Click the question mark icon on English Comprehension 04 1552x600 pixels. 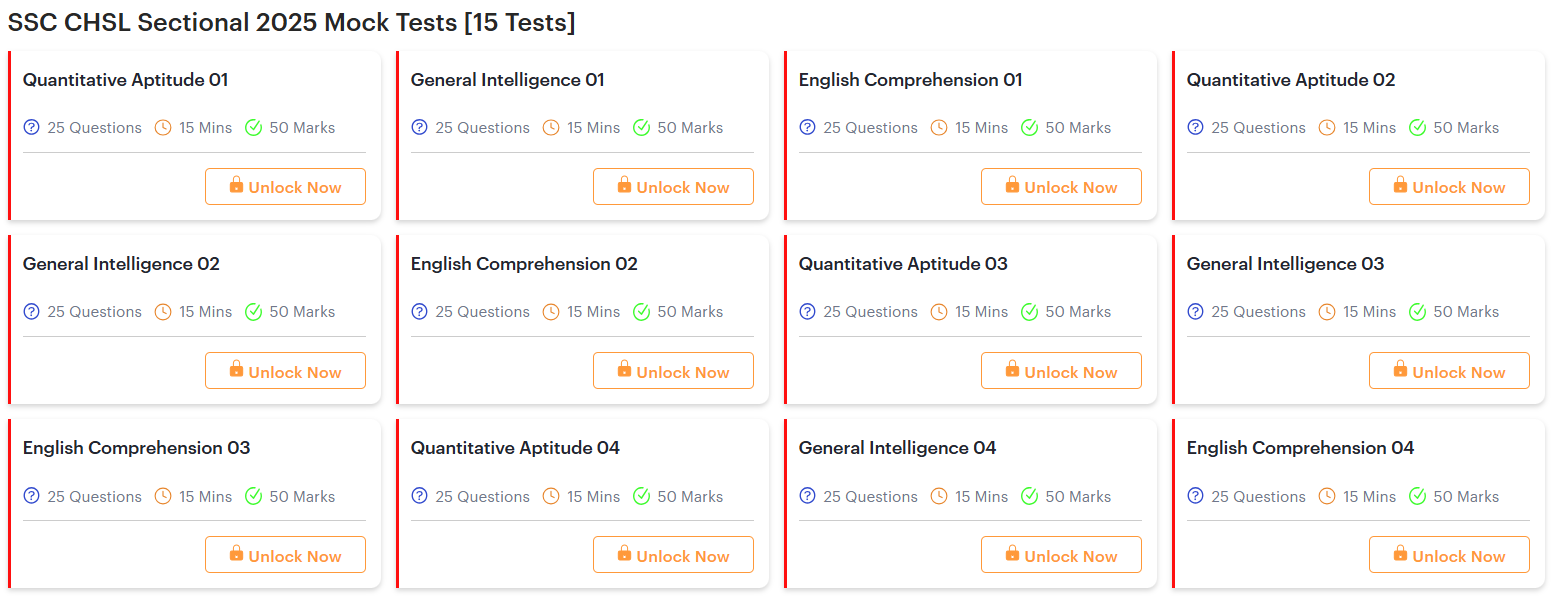[1195, 495]
